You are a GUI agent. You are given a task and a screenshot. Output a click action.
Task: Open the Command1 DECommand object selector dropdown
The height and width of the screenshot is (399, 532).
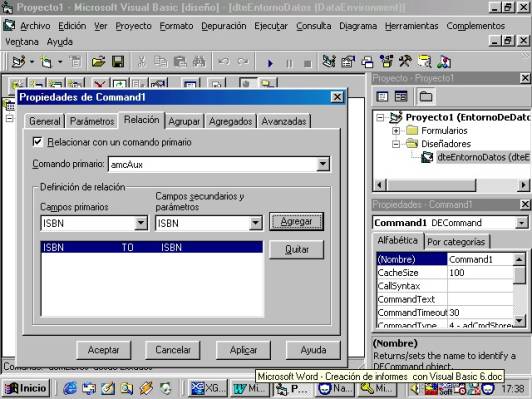521,223
